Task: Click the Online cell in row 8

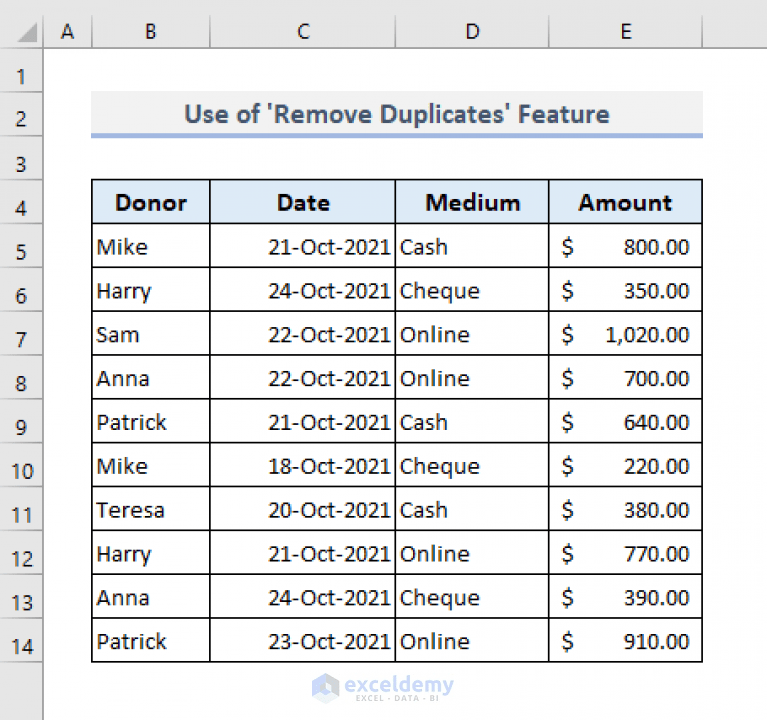Action: point(472,378)
